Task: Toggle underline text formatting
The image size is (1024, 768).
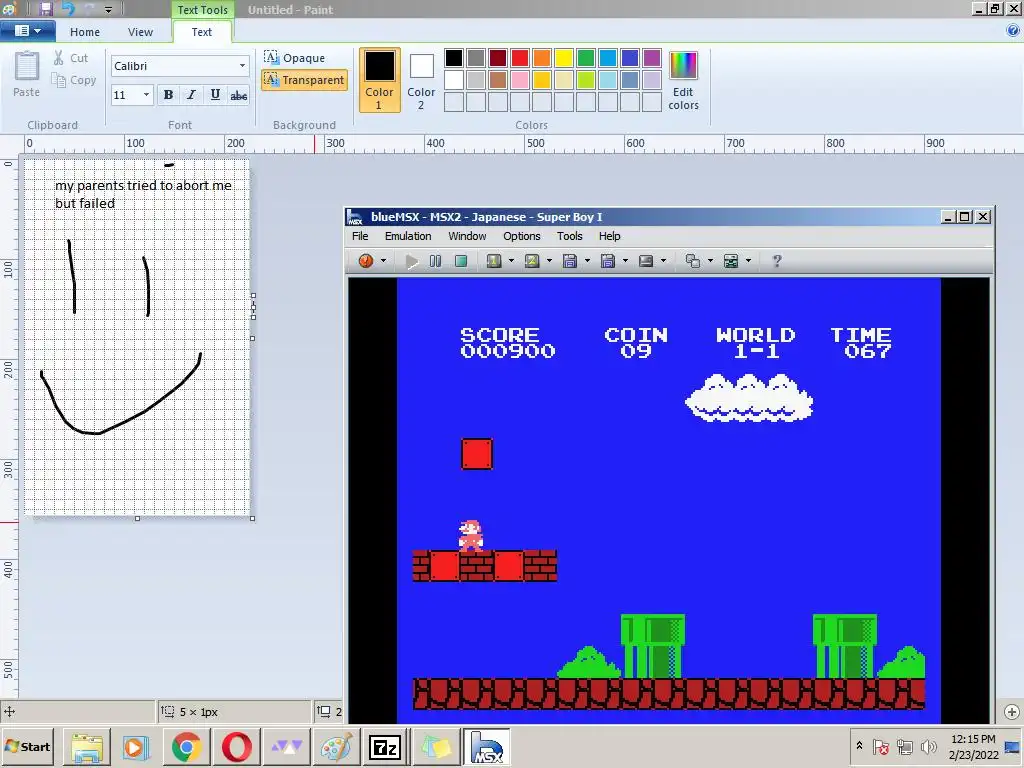Action: coord(215,95)
